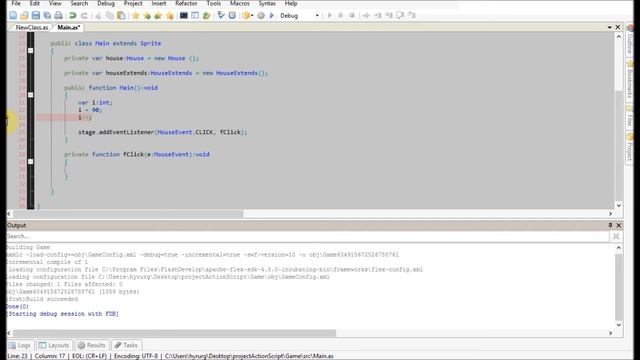Show the Project side panel
This screenshot has height=360, width=640.
click(x=630, y=147)
